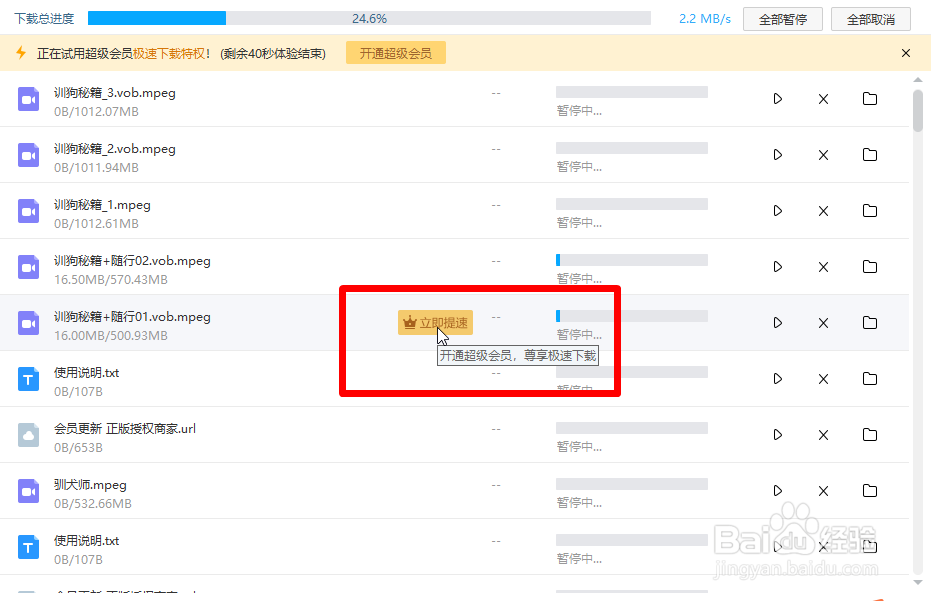Cancel 使用说明.txt download above 会员更新 row

coord(823,379)
